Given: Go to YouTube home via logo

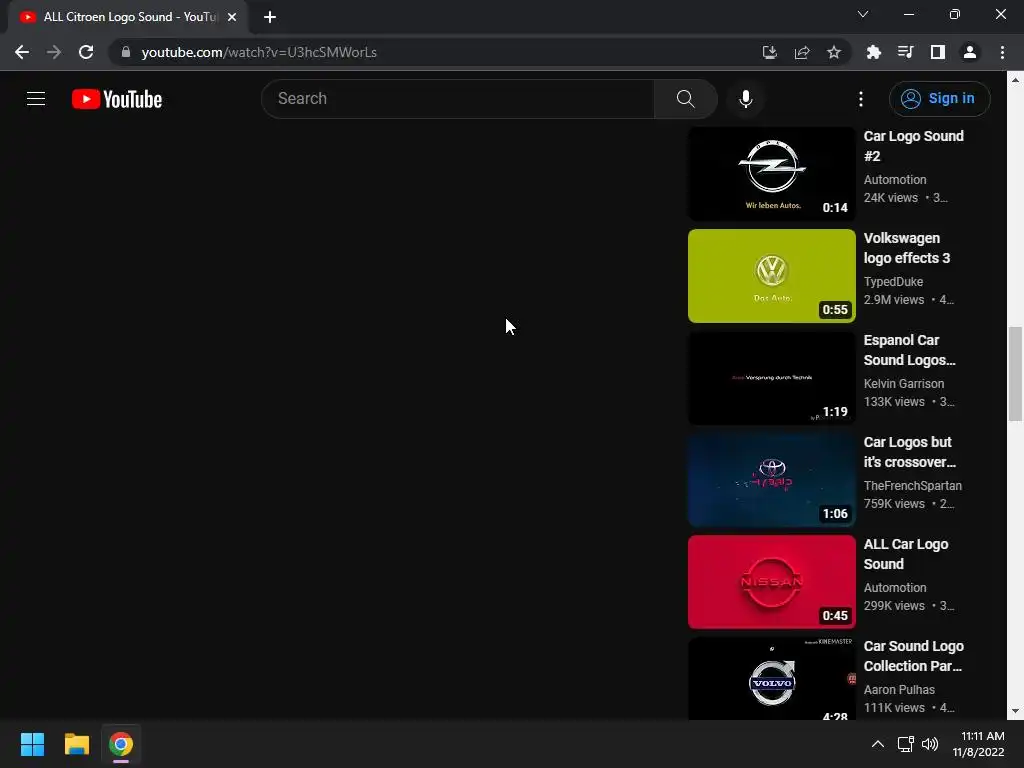Looking at the screenshot, I should pos(117,99).
